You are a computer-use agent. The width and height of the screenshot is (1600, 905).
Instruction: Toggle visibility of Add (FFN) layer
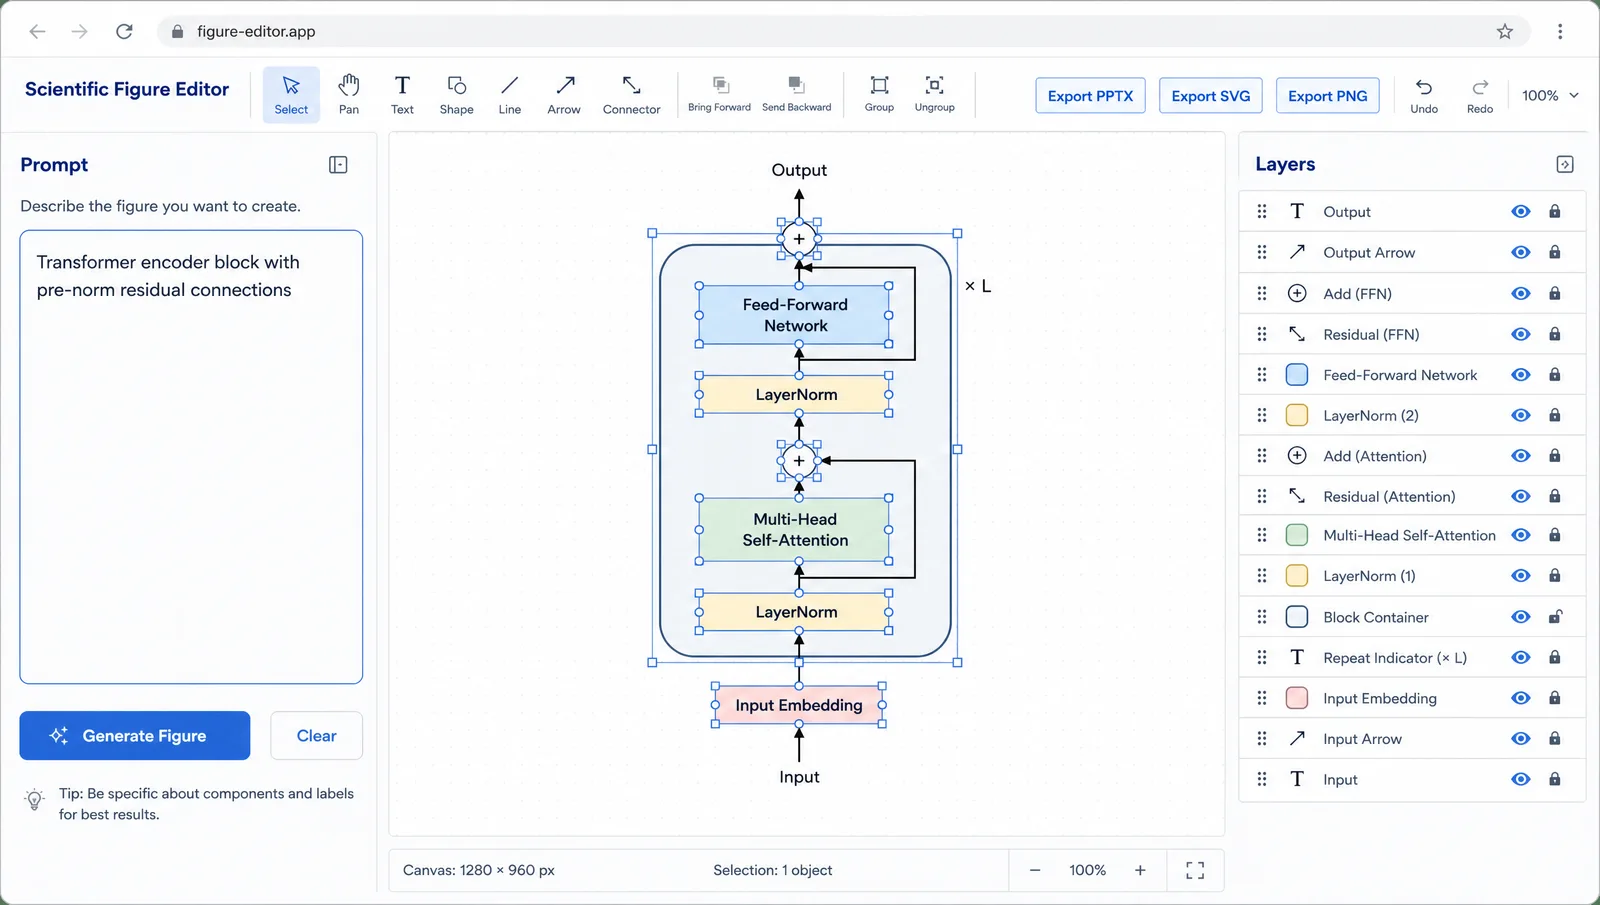click(x=1521, y=293)
